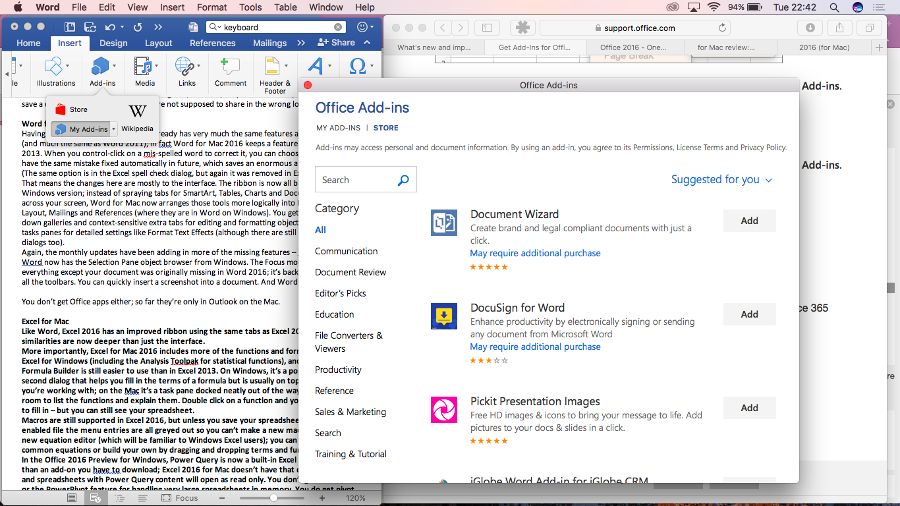Open the Table menu in menu bar
900x506 pixels.
285,7
